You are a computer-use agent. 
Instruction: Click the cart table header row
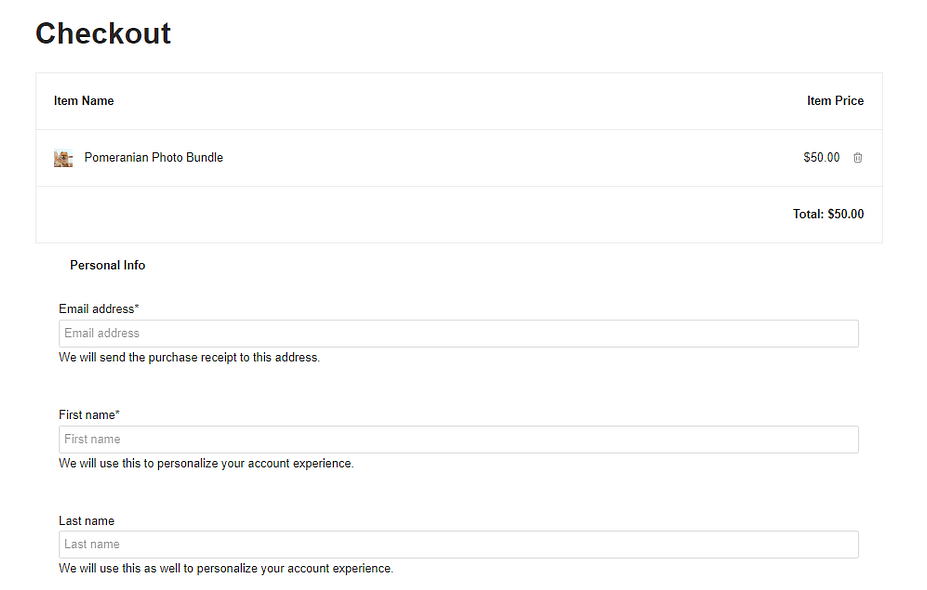pyautogui.click(x=459, y=101)
